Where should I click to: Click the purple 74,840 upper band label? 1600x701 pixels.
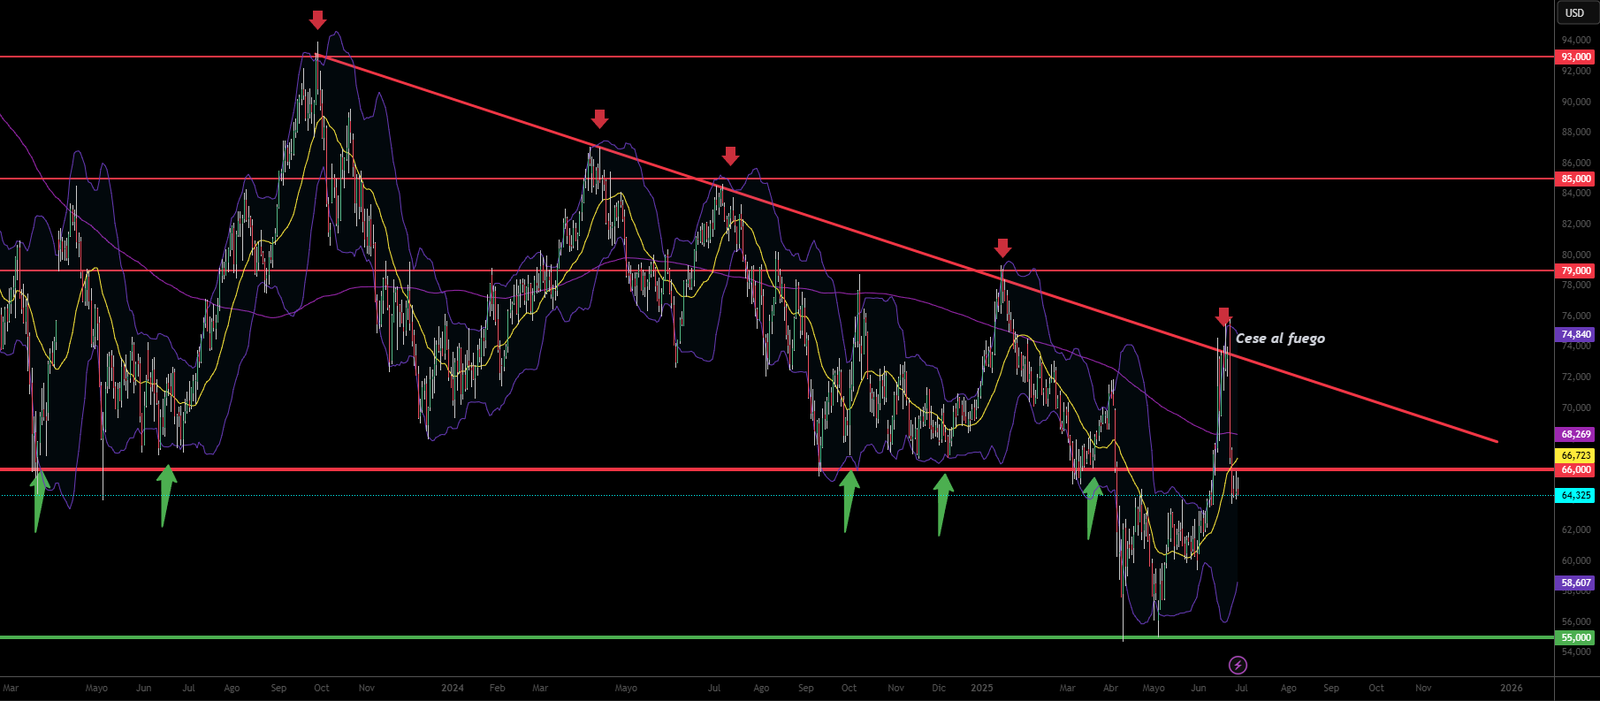[x=1575, y=335]
